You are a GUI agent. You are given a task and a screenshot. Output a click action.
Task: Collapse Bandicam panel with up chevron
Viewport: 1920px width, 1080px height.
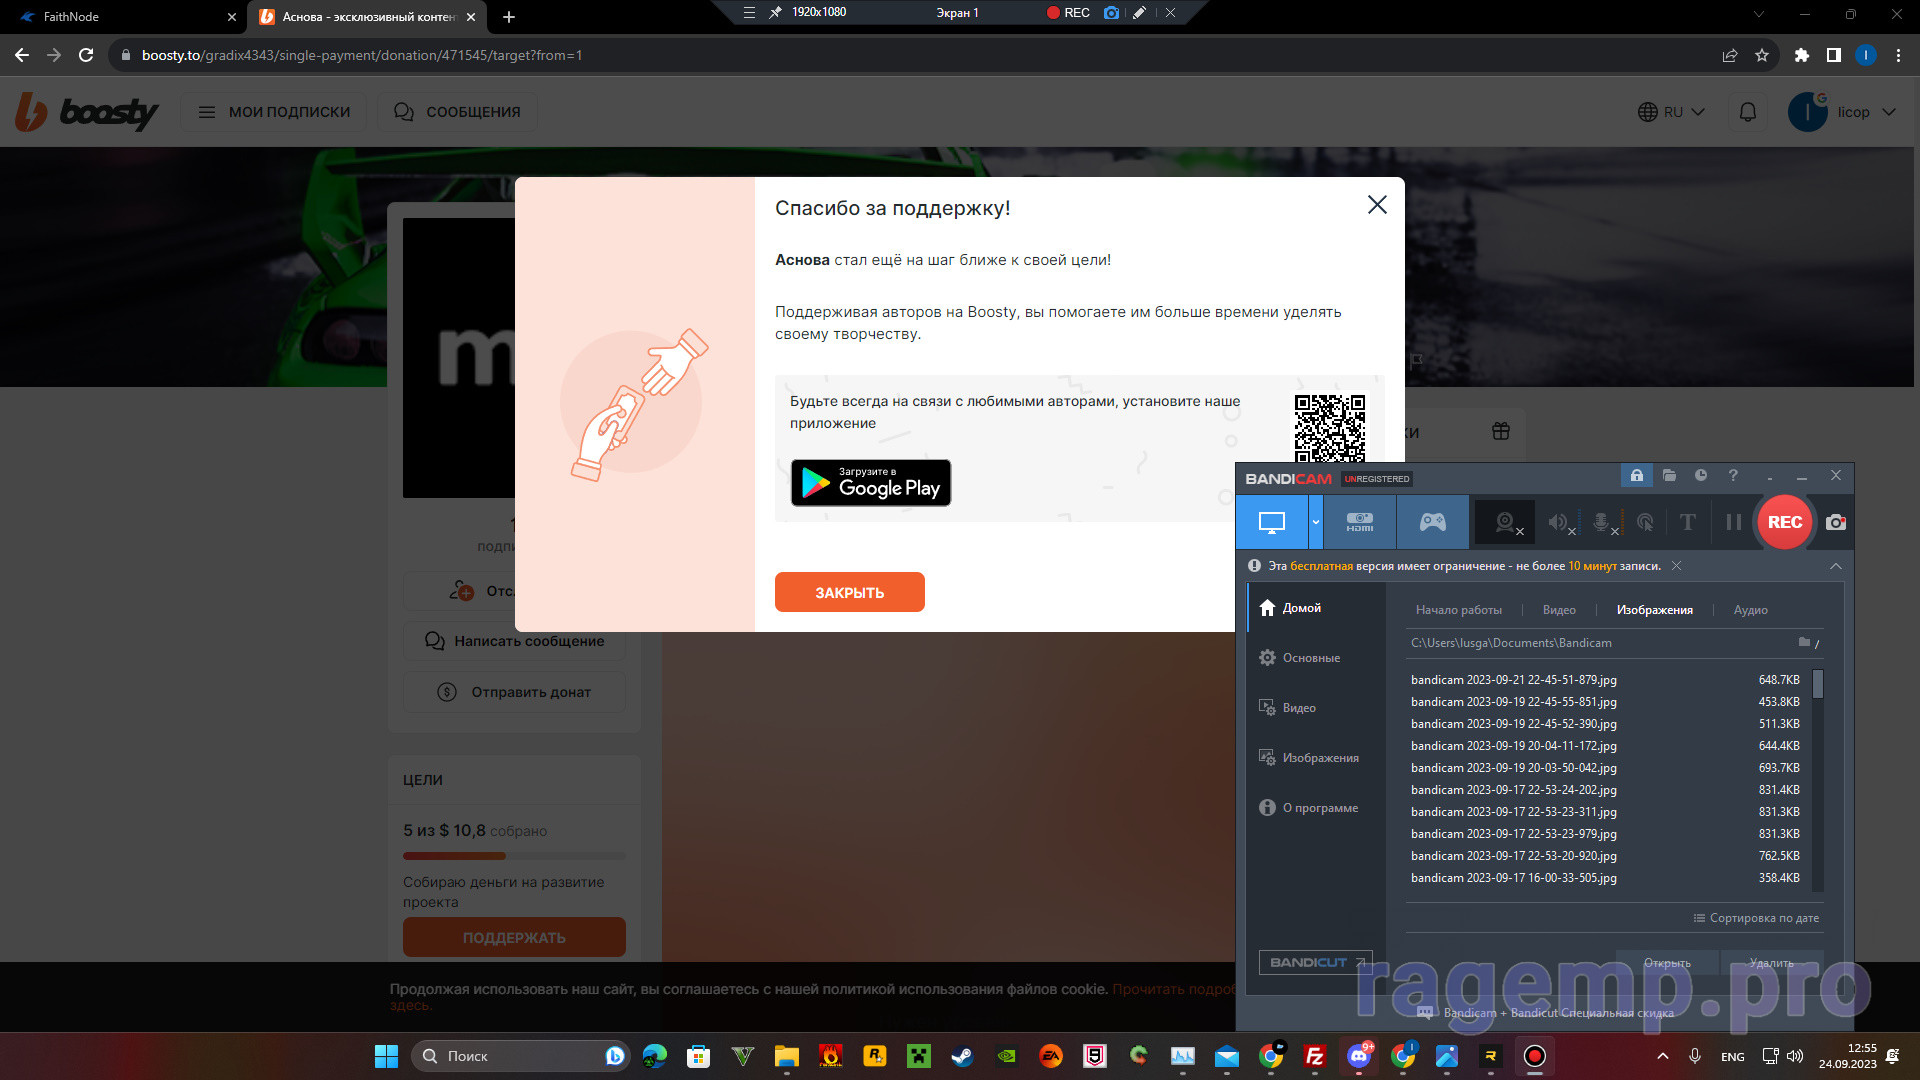click(1836, 566)
